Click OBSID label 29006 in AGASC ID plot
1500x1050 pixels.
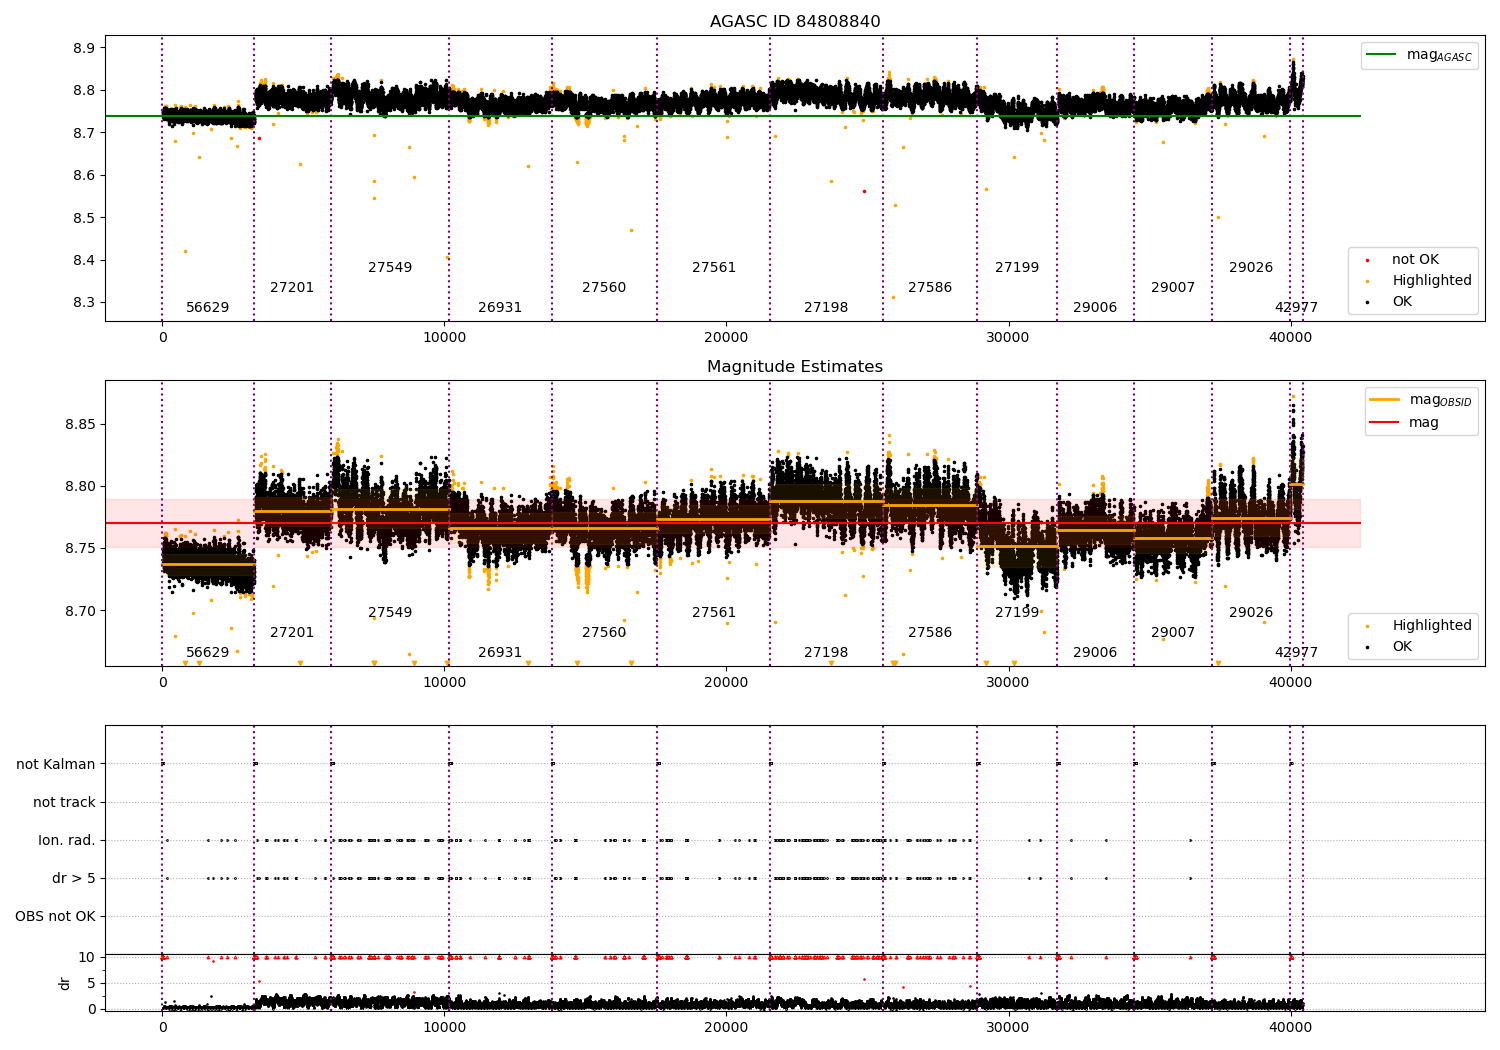click(1095, 308)
